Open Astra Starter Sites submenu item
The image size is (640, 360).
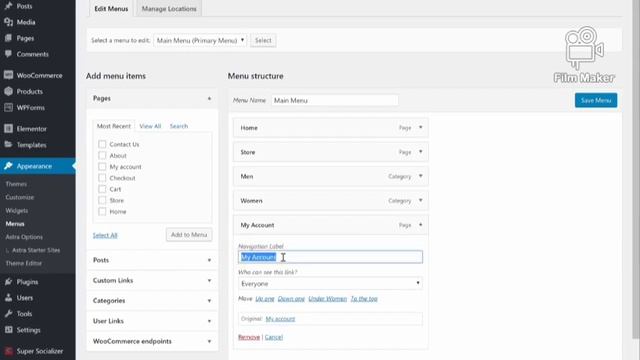[36, 250]
